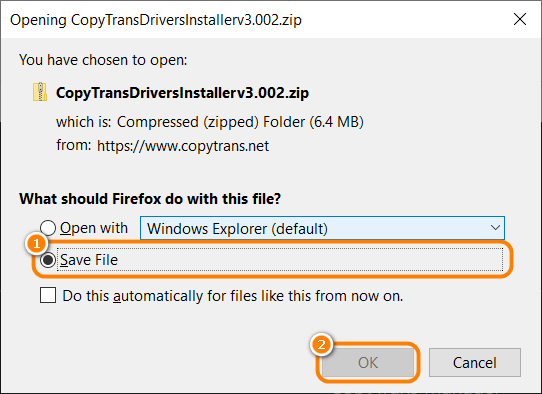The image size is (542, 394).
Task: Click the What should Firefox do heading
Action: click(x=150, y=199)
